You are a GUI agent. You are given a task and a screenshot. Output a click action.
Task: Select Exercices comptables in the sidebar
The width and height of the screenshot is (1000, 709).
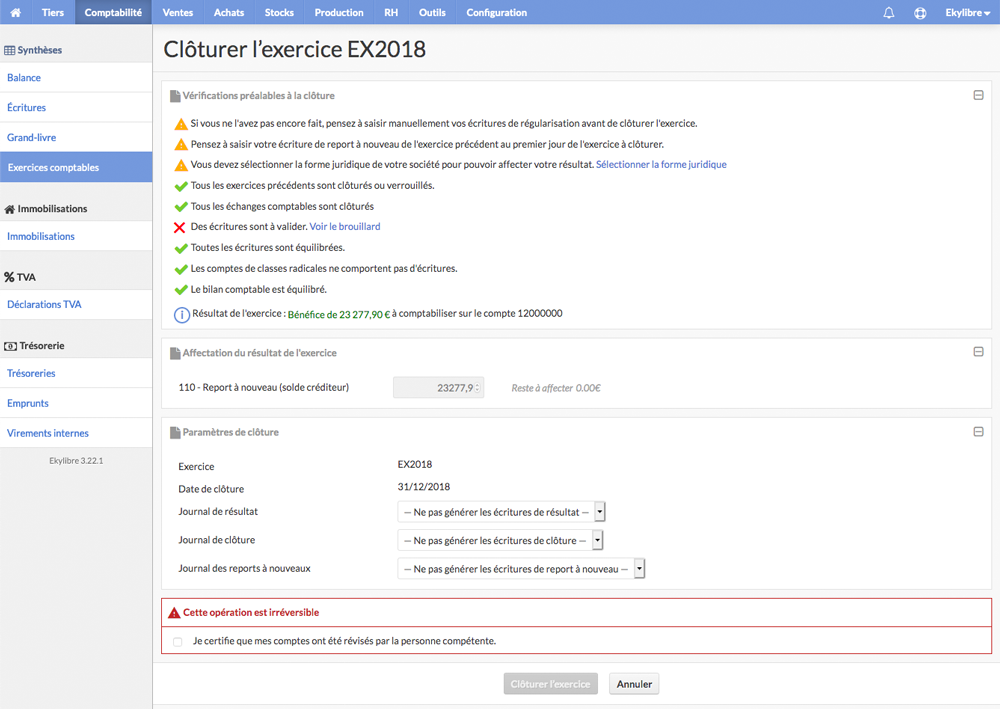76,168
